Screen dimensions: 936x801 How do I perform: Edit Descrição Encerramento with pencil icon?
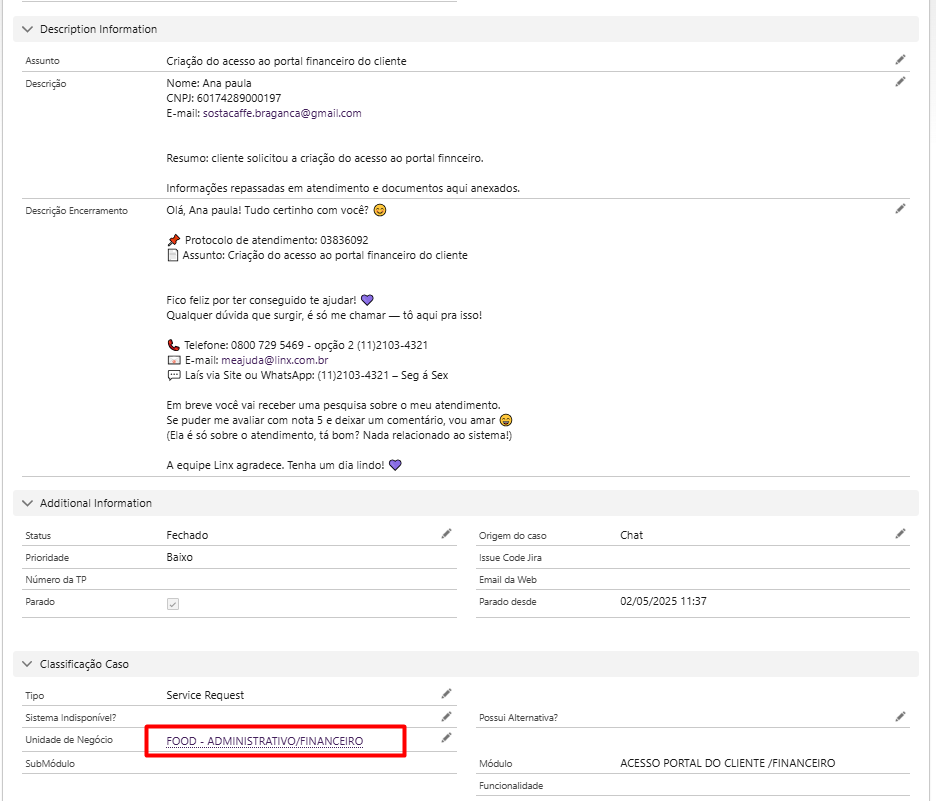(x=900, y=209)
